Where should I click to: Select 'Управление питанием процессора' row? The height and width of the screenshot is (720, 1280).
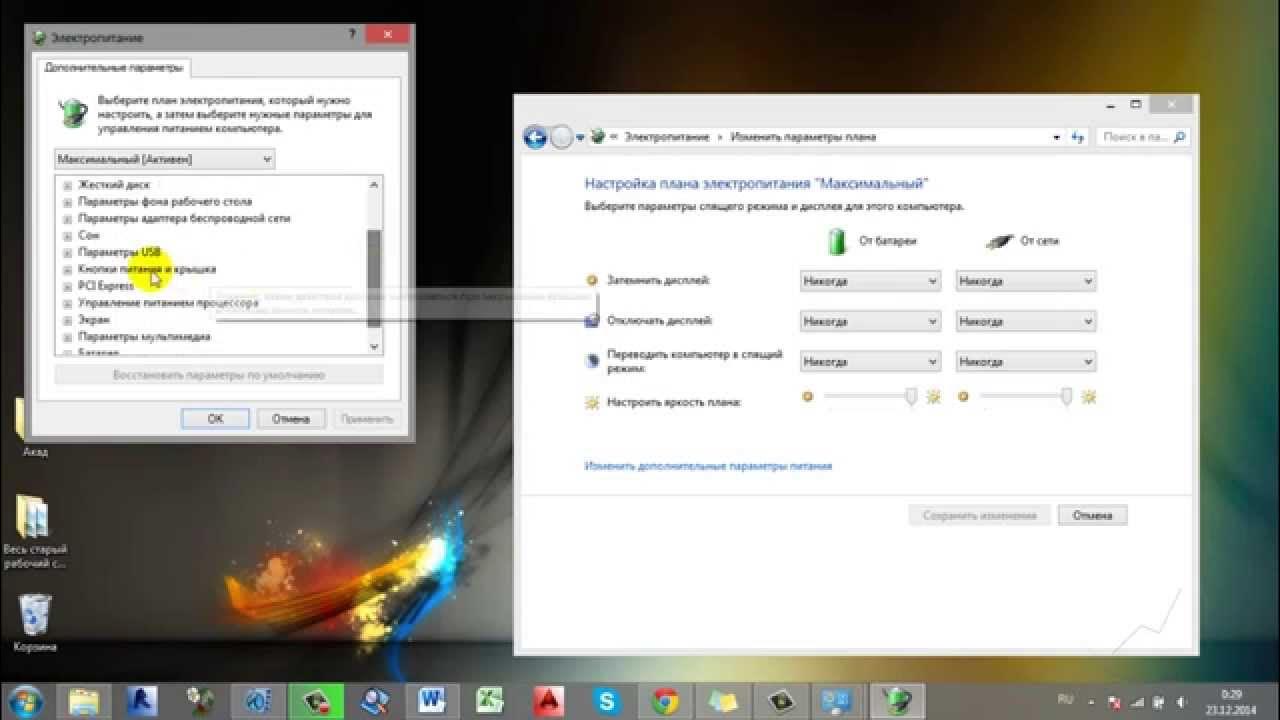click(x=168, y=303)
